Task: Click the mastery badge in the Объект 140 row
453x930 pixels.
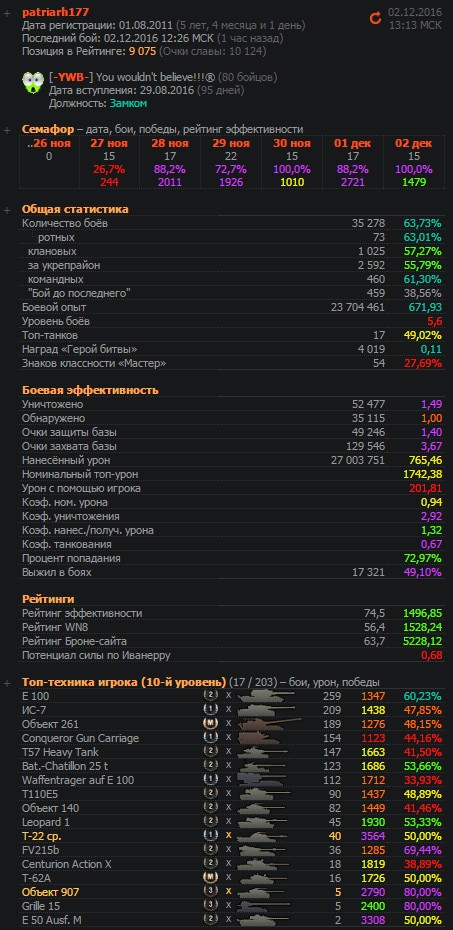Action: (210, 808)
